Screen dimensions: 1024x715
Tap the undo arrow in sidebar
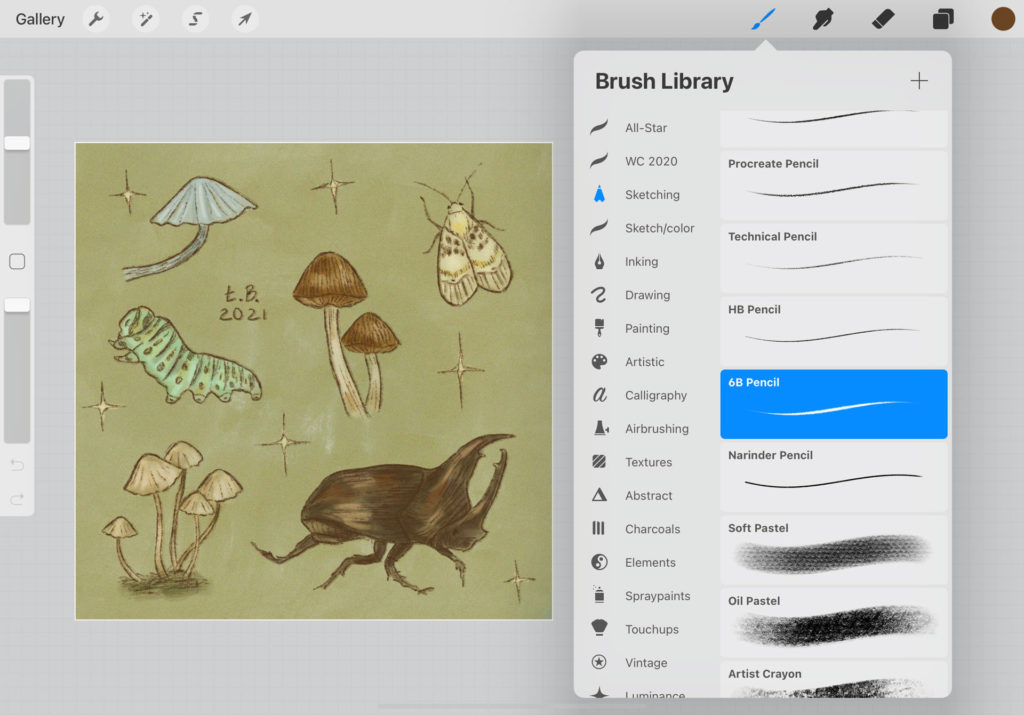[17, 466]
